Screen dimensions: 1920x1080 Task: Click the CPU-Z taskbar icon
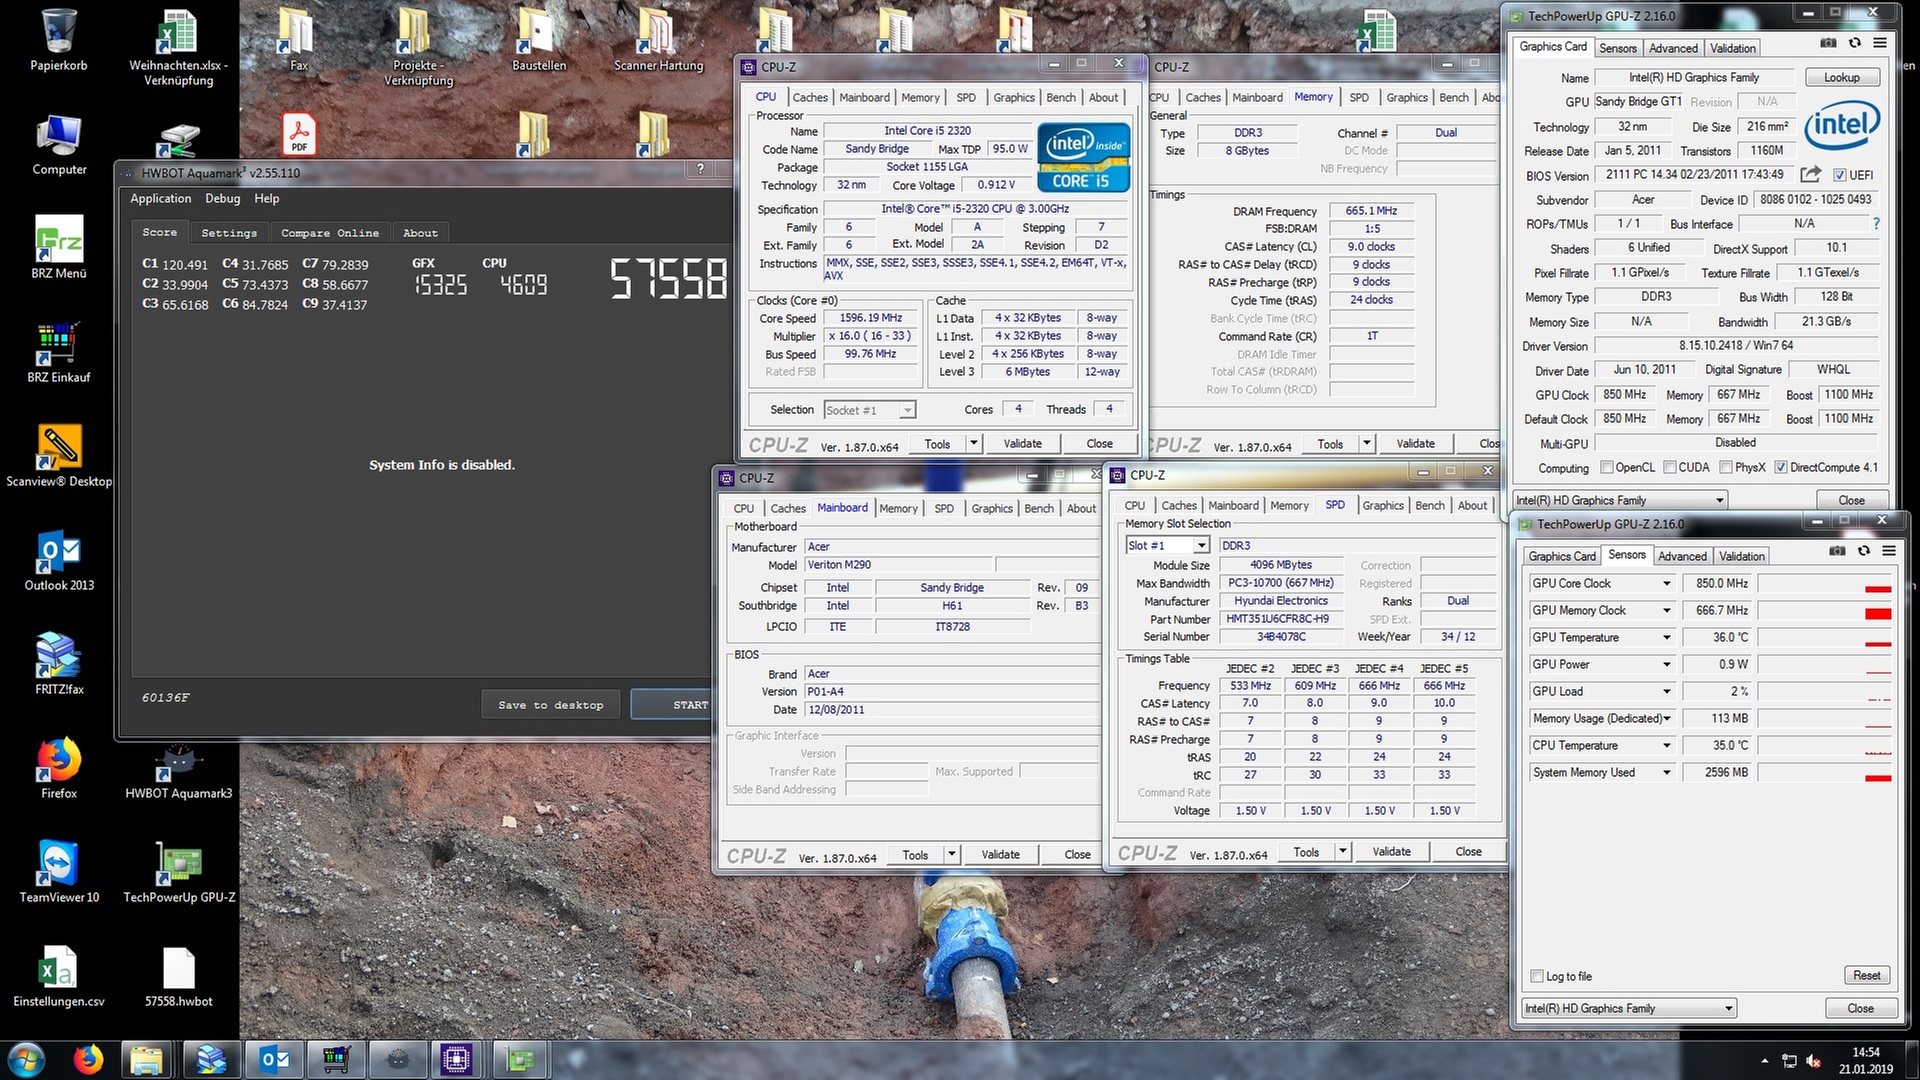(456, 1059)
